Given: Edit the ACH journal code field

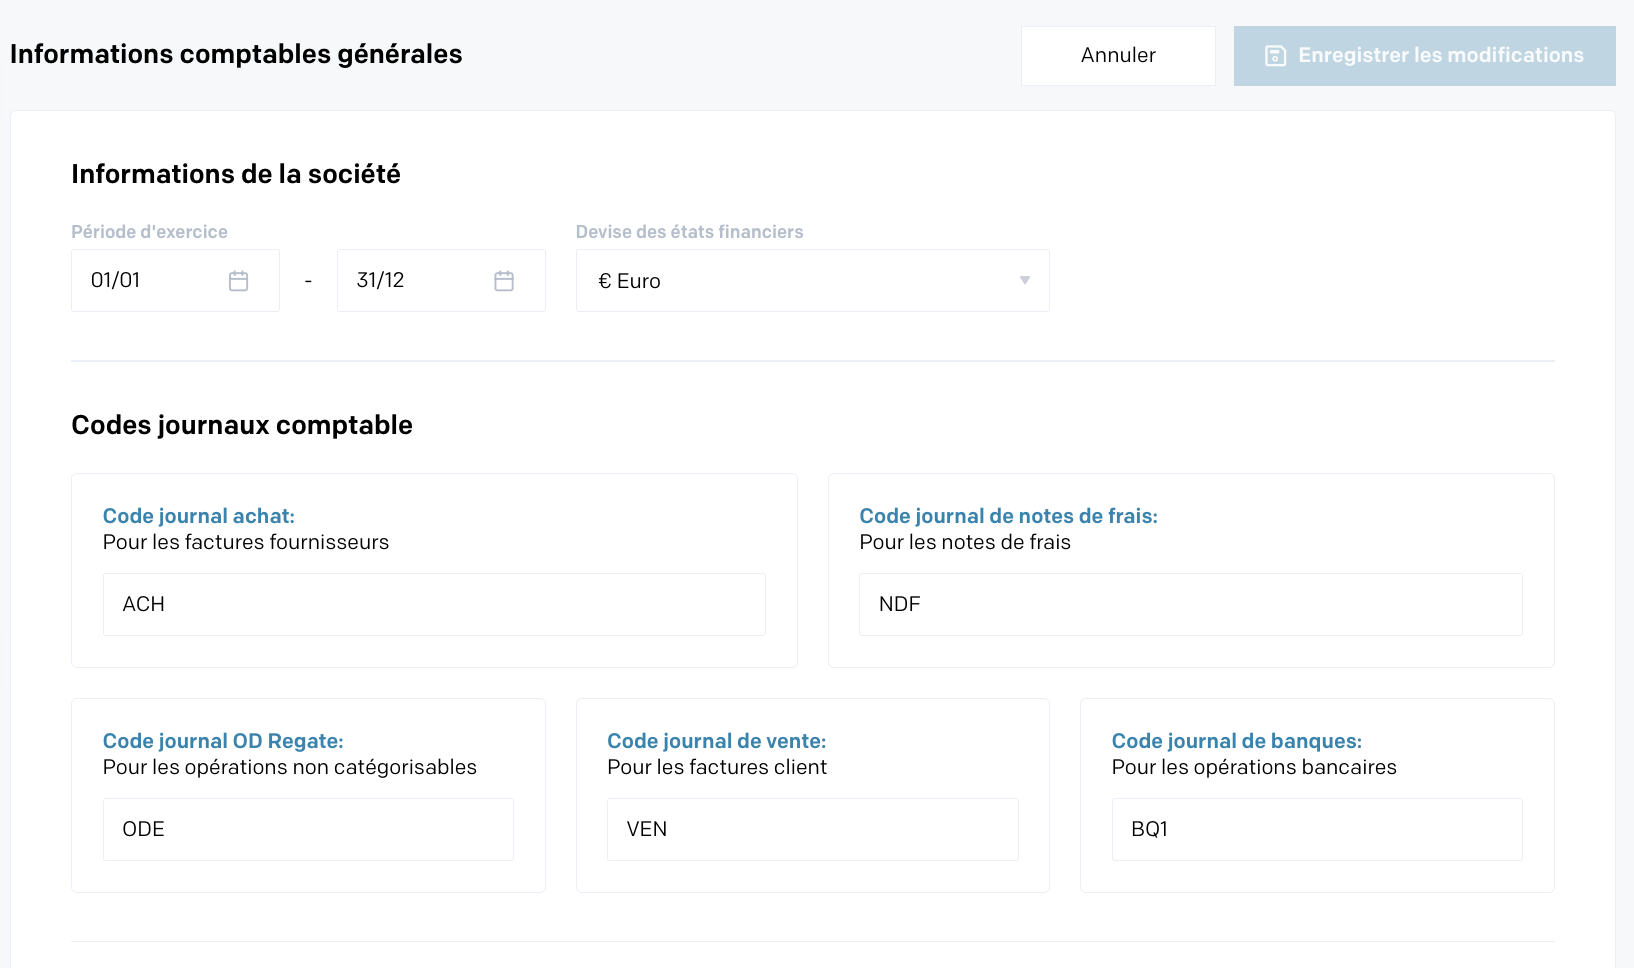Looking at the screenshot, I should click(433, 604).
